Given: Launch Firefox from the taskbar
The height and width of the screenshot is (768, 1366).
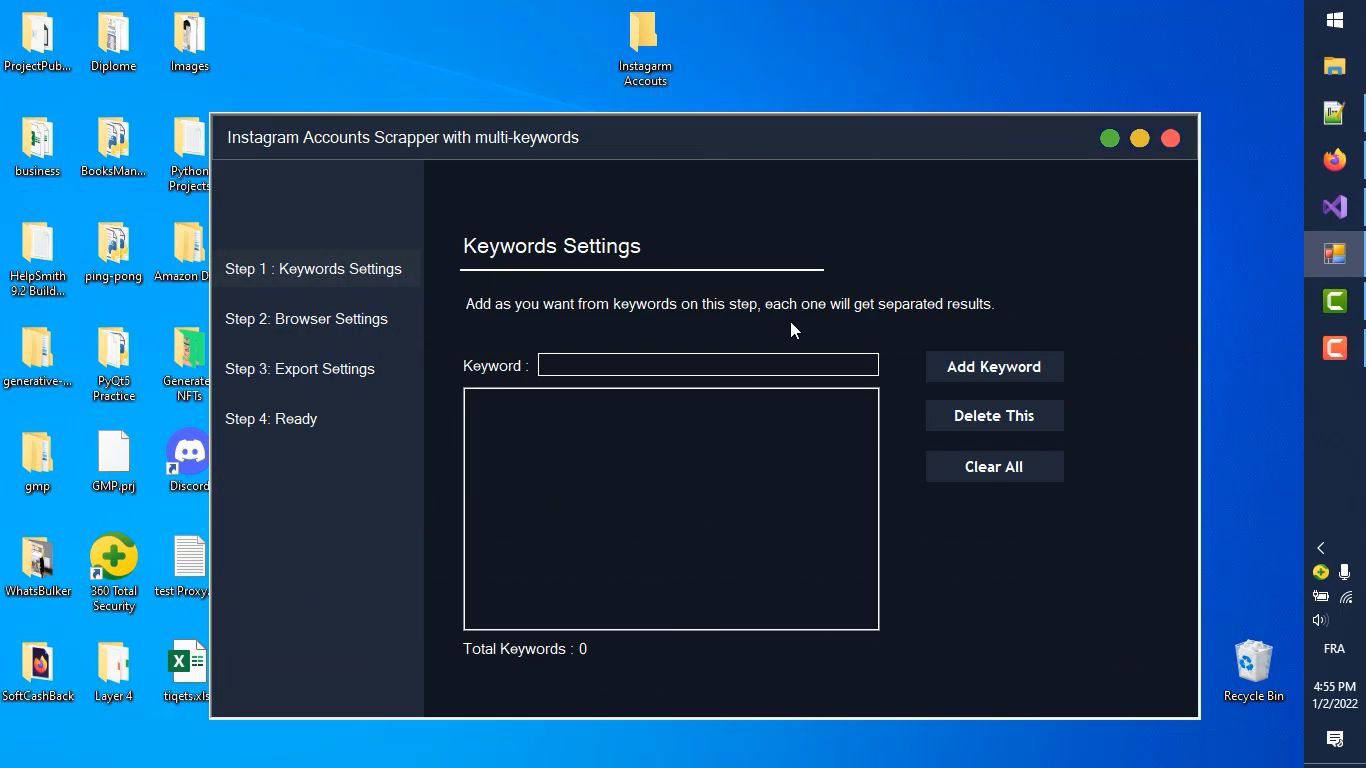Looking at the screenshot, I should click(1334, 160).
